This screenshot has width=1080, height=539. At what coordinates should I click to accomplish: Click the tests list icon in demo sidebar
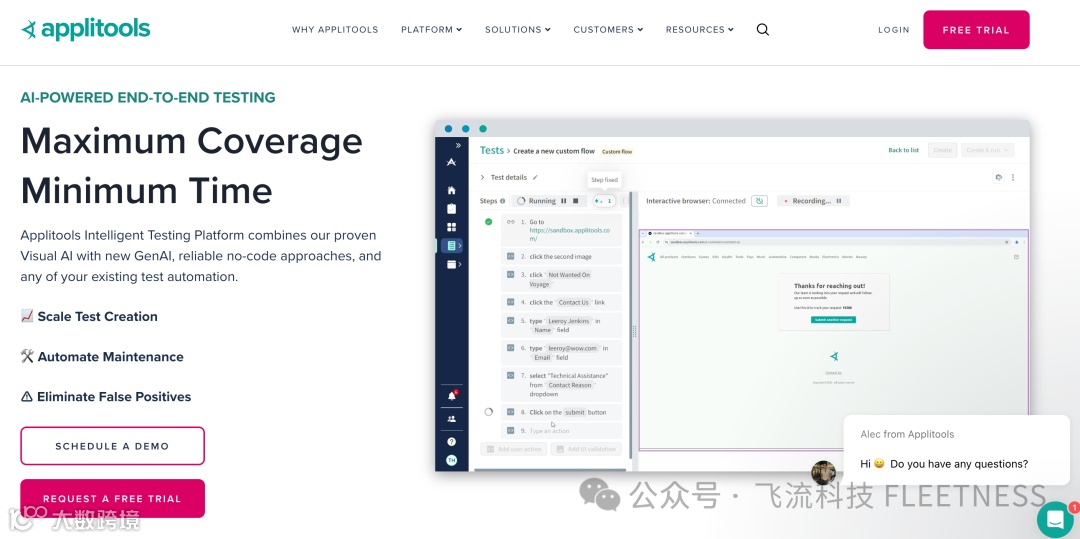point(452,246)
